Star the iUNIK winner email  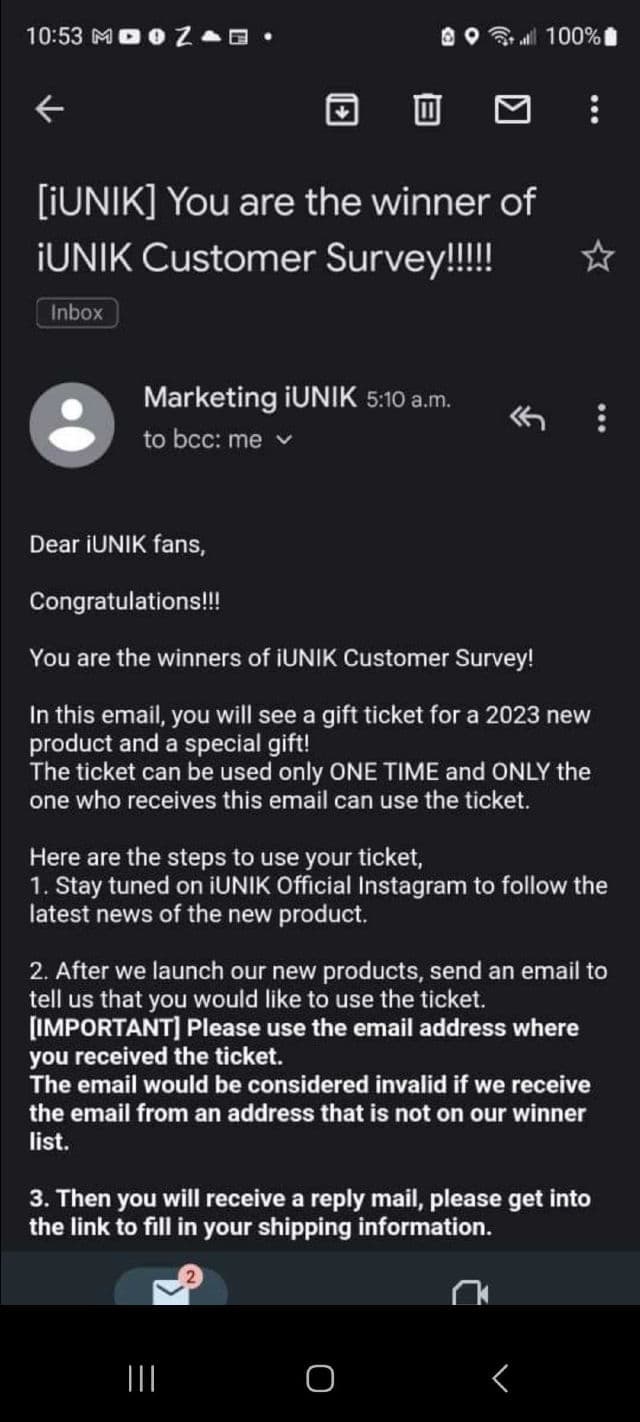click(x=597, y=258)
